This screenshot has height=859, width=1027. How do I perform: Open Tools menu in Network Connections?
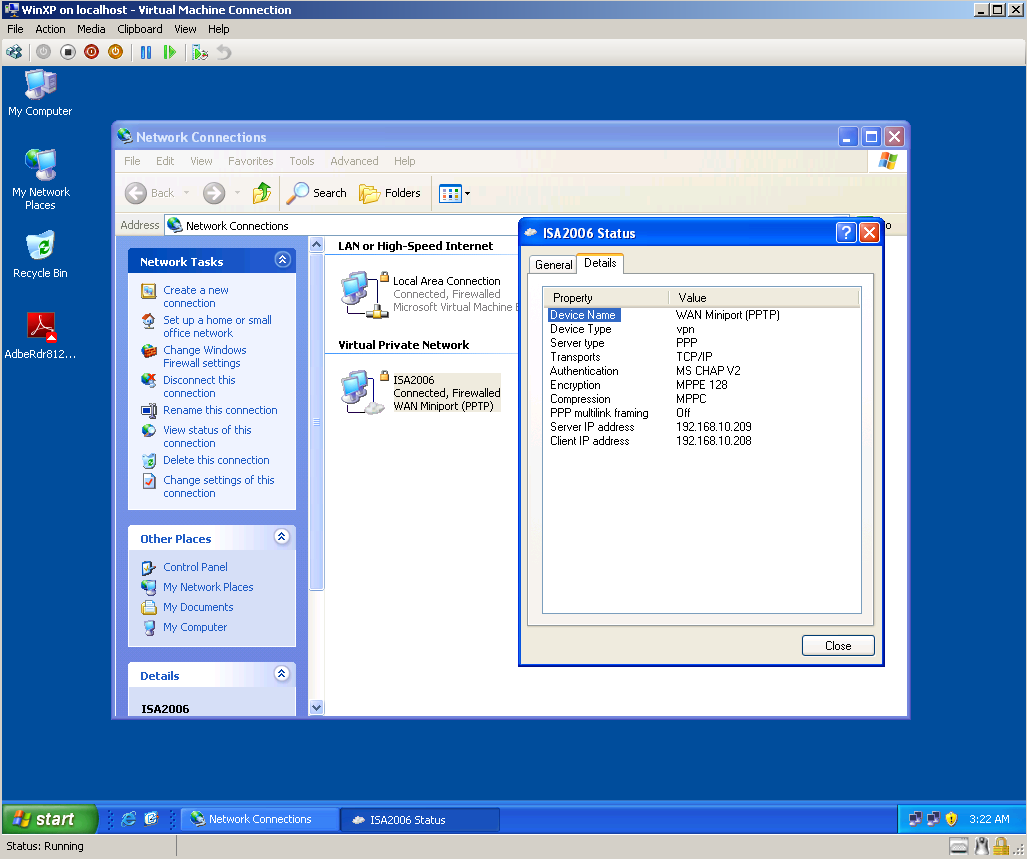pos(302,161)
